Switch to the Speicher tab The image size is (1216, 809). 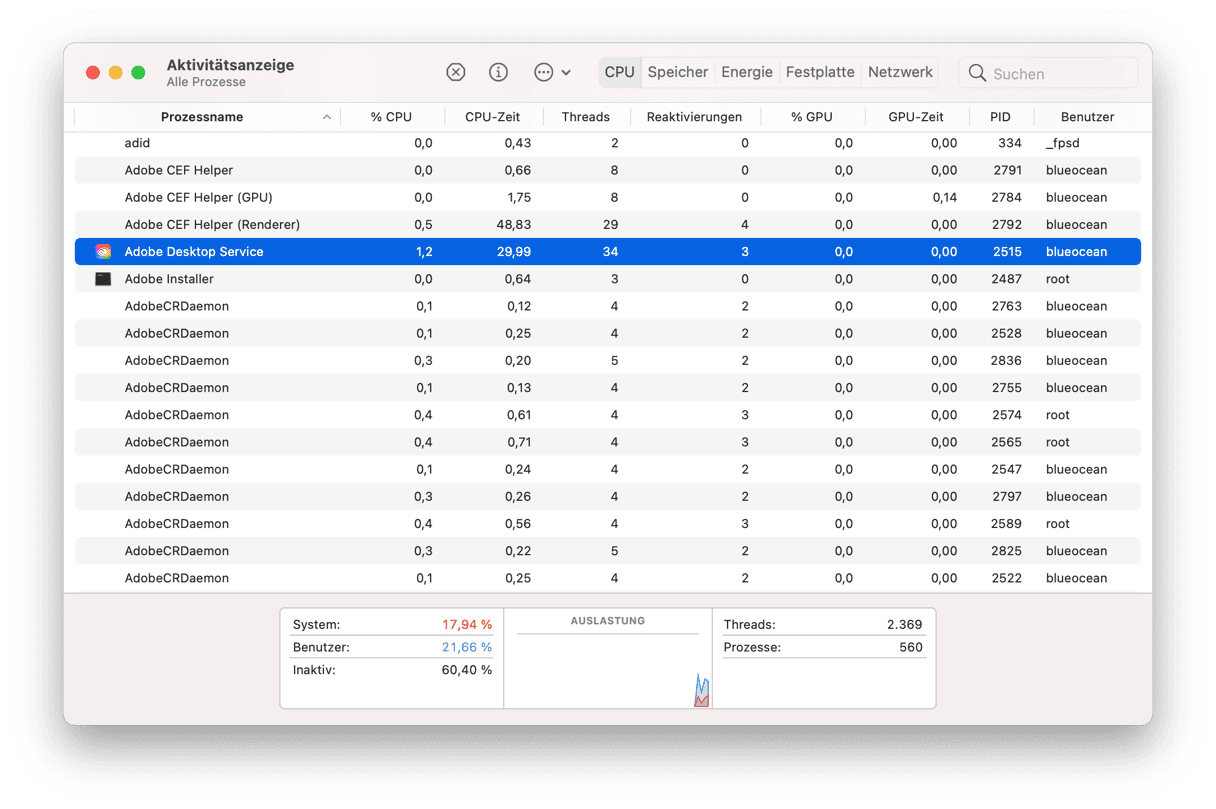coord(678,72)
